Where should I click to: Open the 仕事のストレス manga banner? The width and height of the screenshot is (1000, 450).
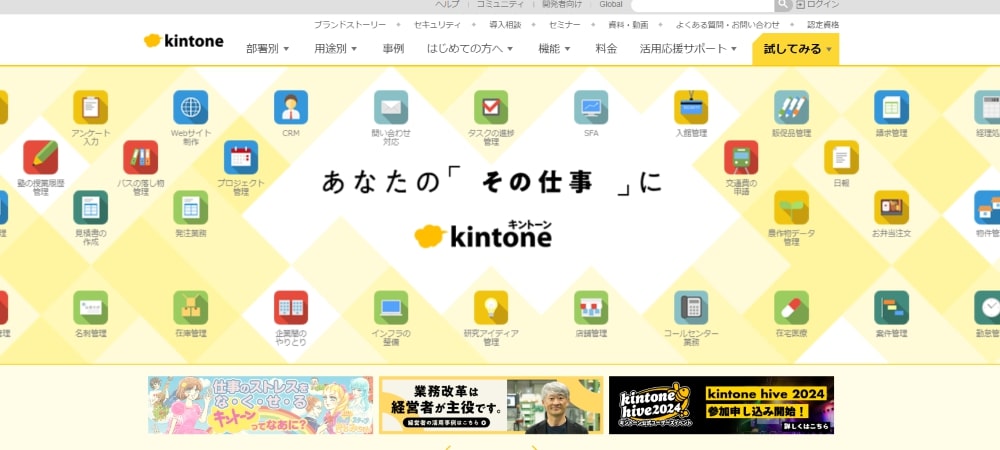pyautogui.click(x=260, y=405)
